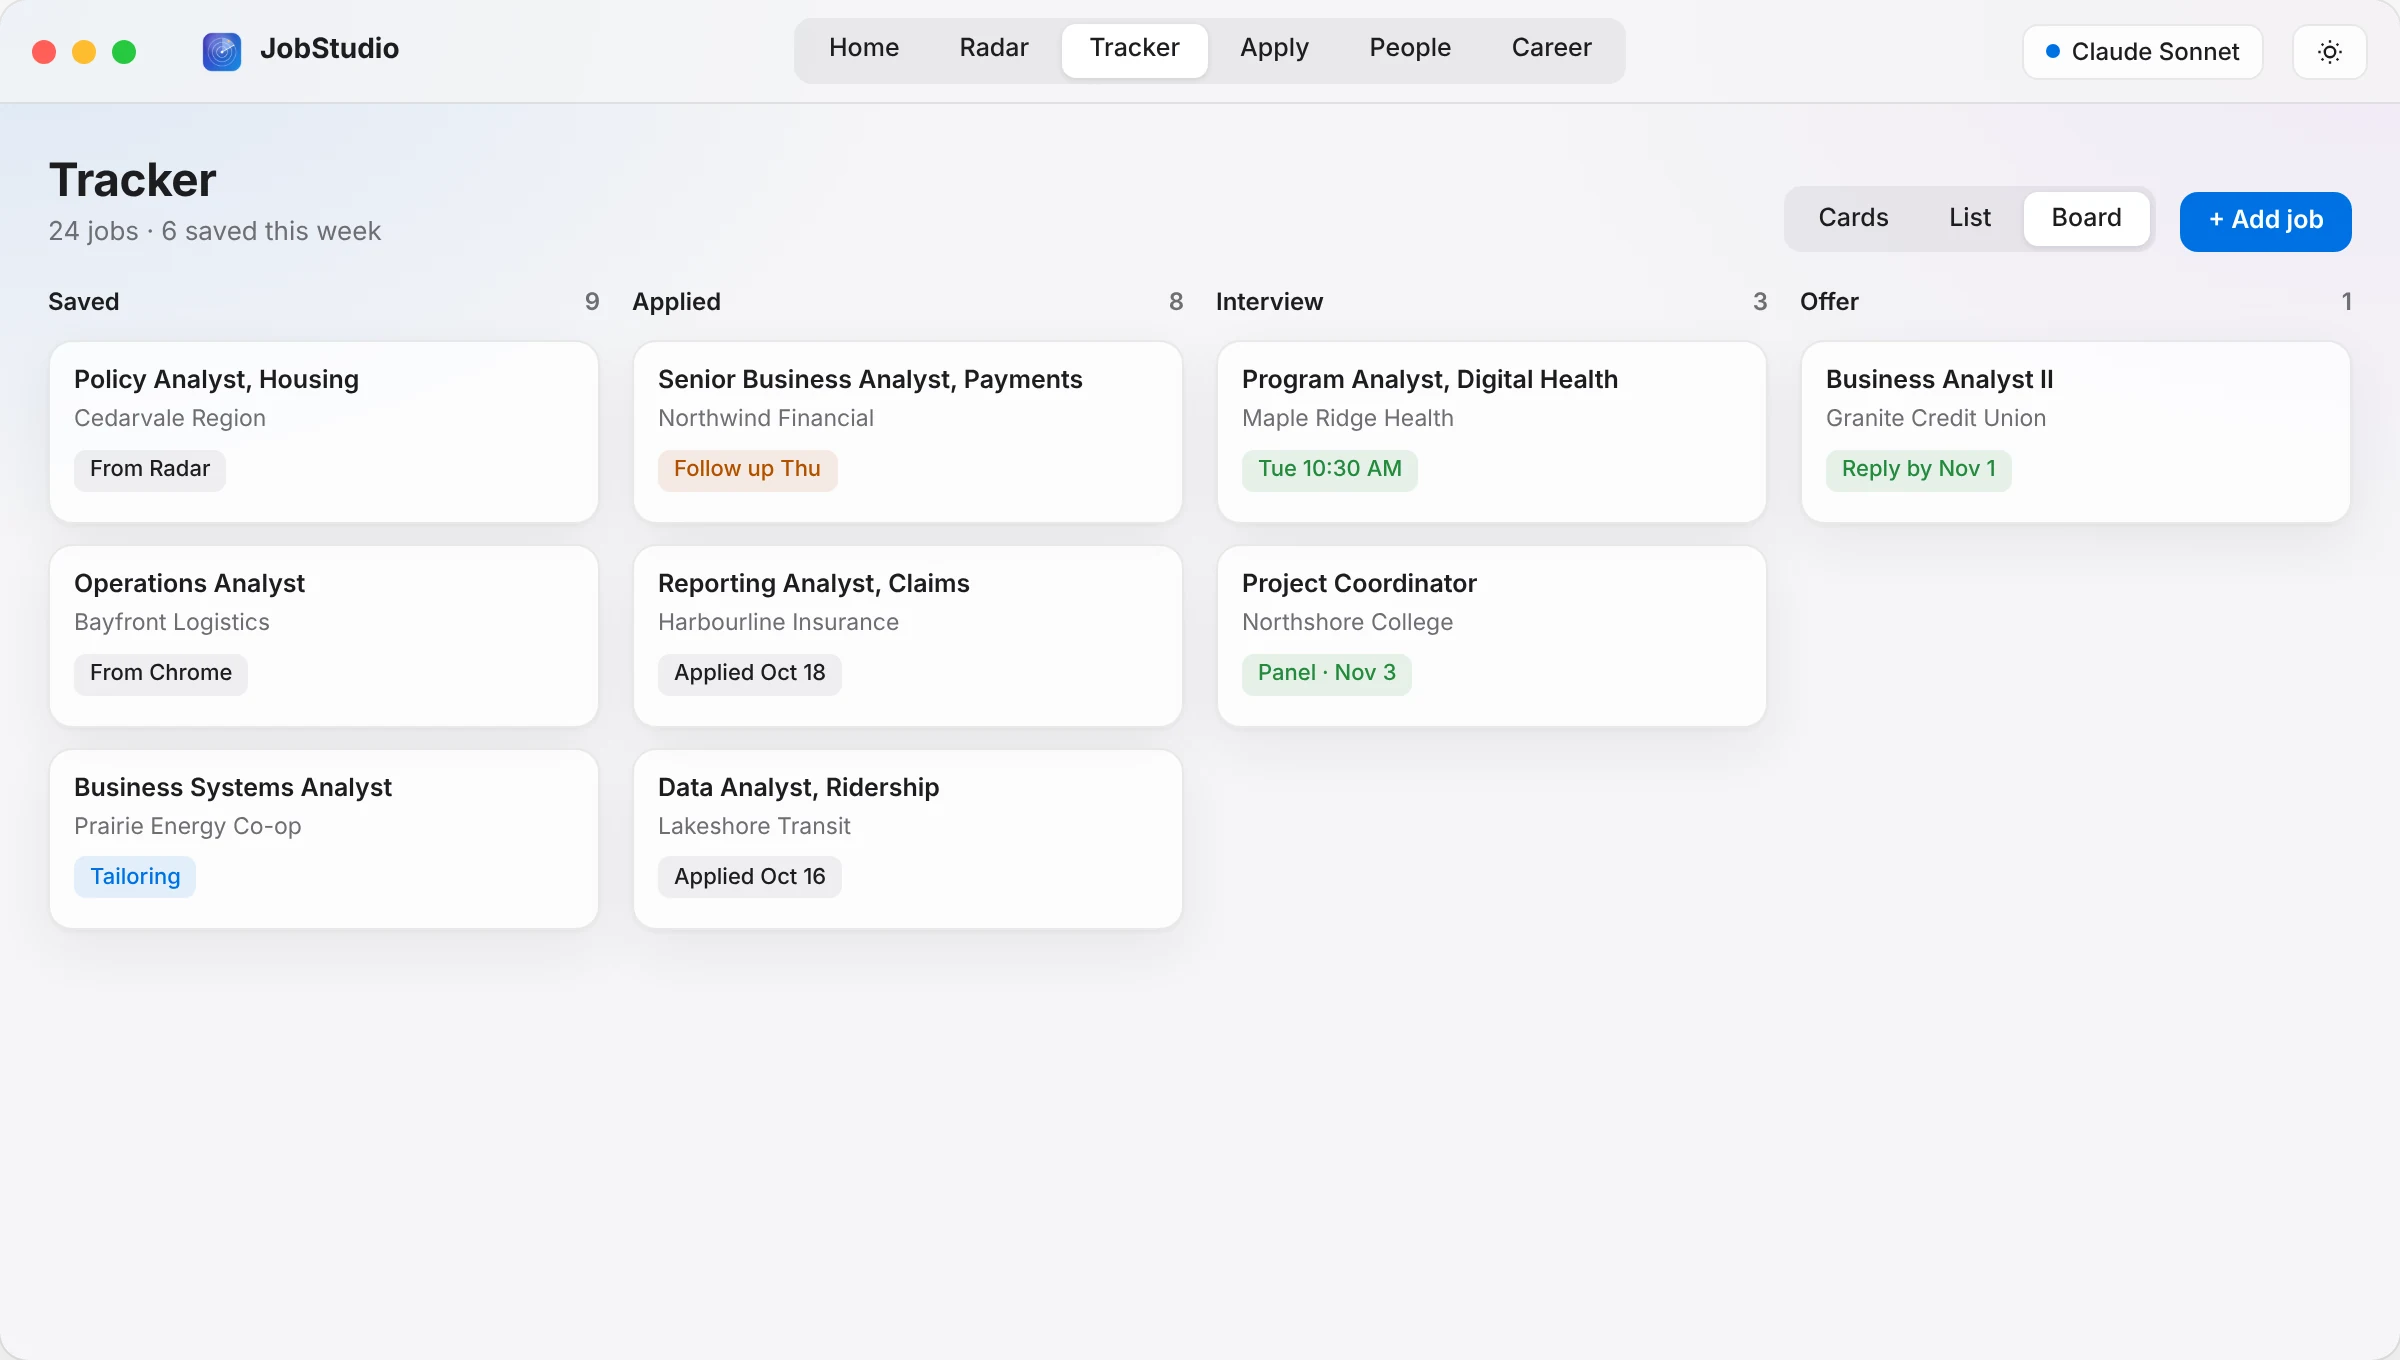Viewport: 2400px width, 1360px height.
Task: Open the Claude Sonnet model selector
Action: coord(2142,52)
